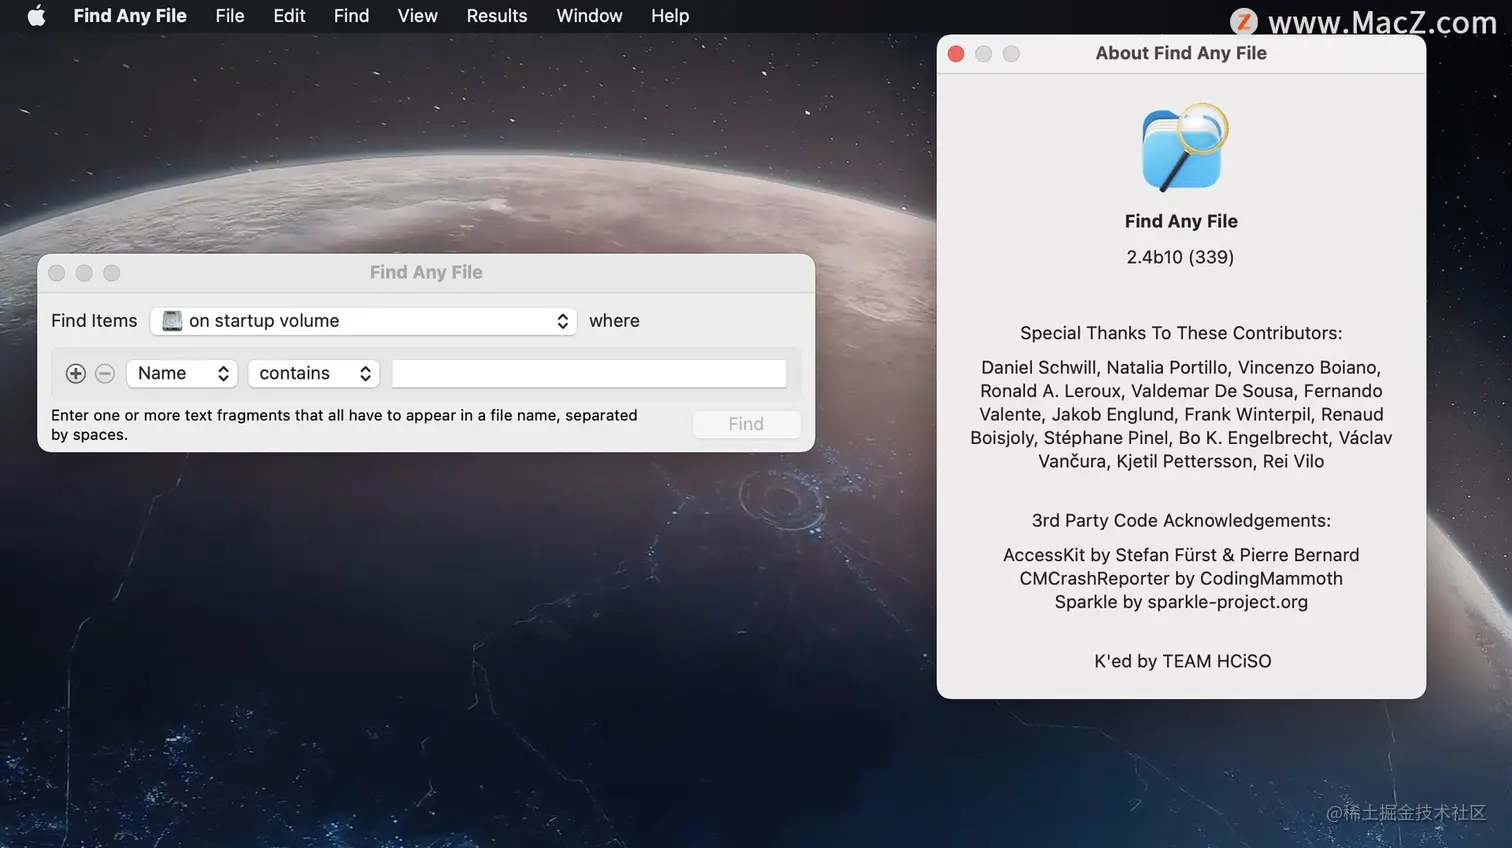Close the About Find Any File window
The image size is (1512, 848).
tap(956, 54)
